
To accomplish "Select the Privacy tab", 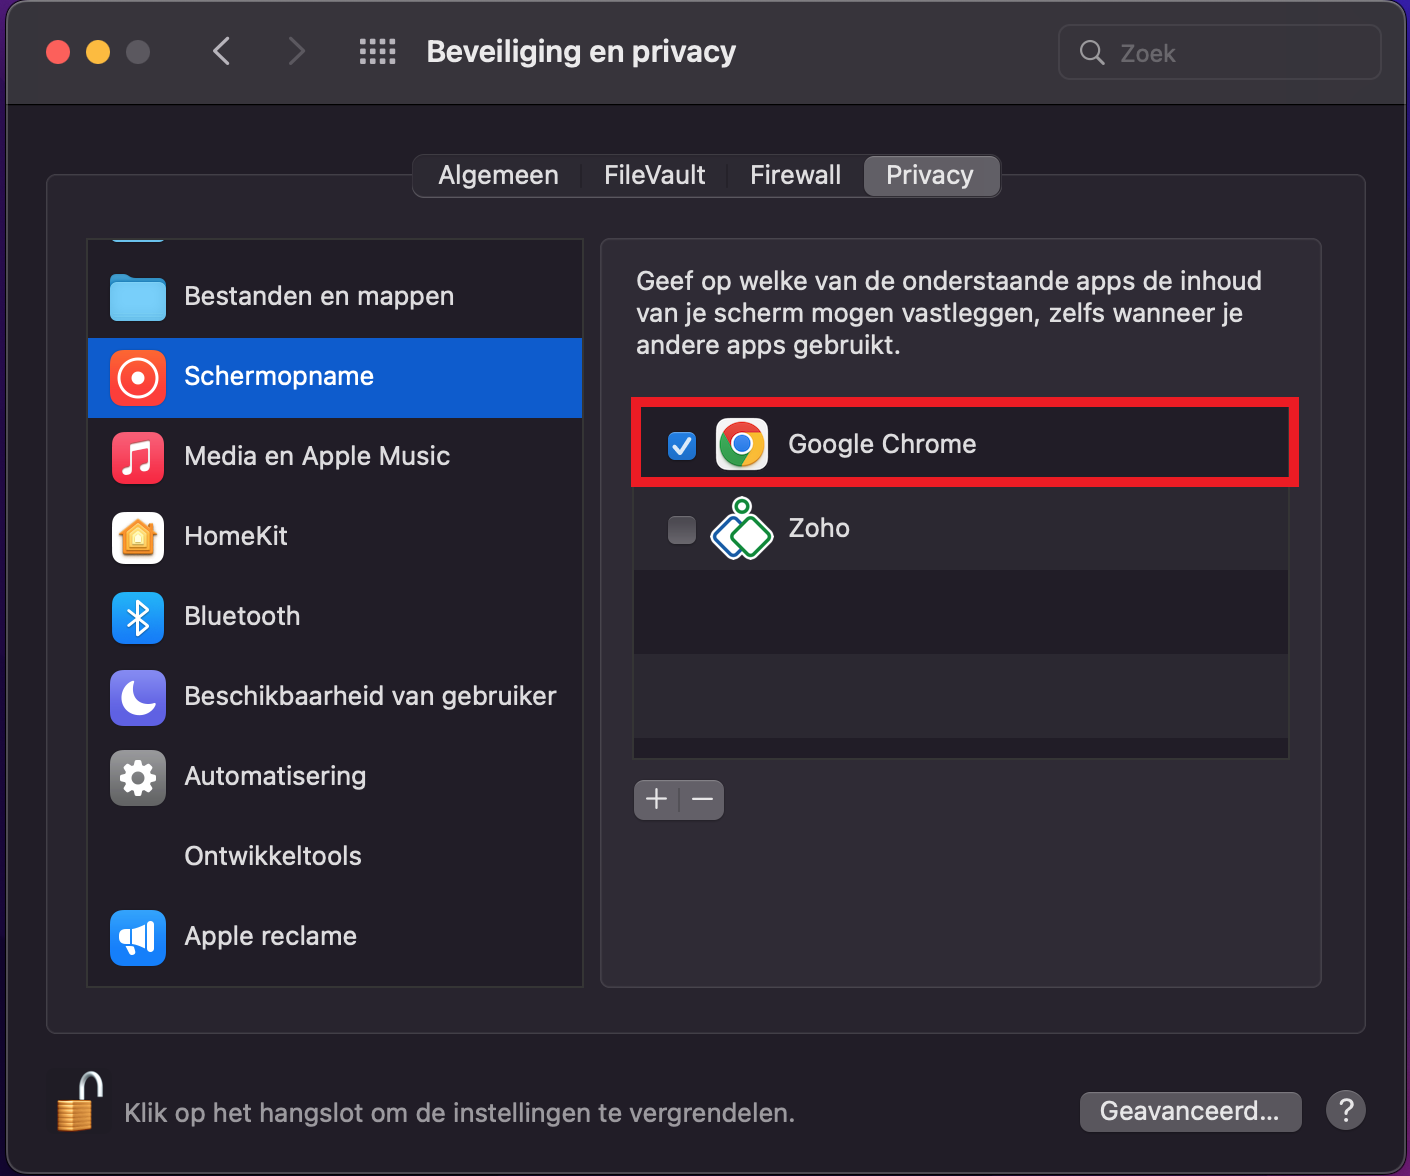I will pyautogui.click(x=930, y=176).
